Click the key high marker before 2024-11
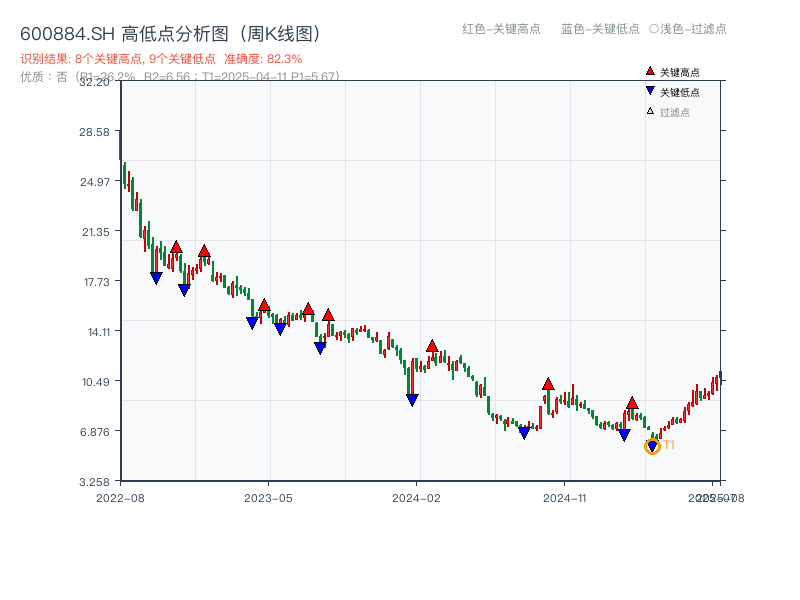The width and height of the screenshot is (800, 600). (548, 384)
